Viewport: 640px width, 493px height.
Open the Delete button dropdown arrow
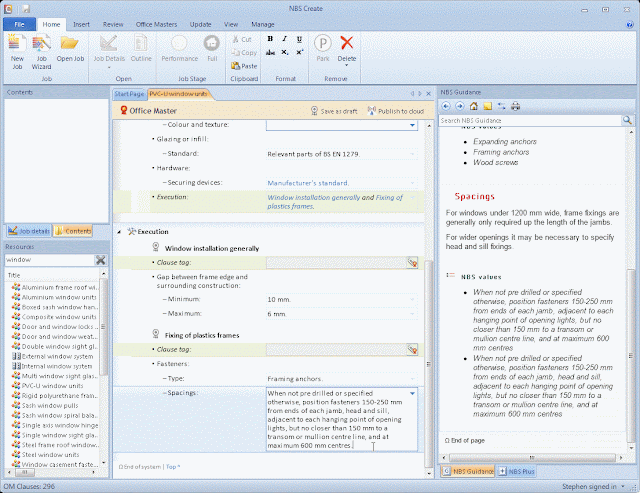tap(347, 66)
